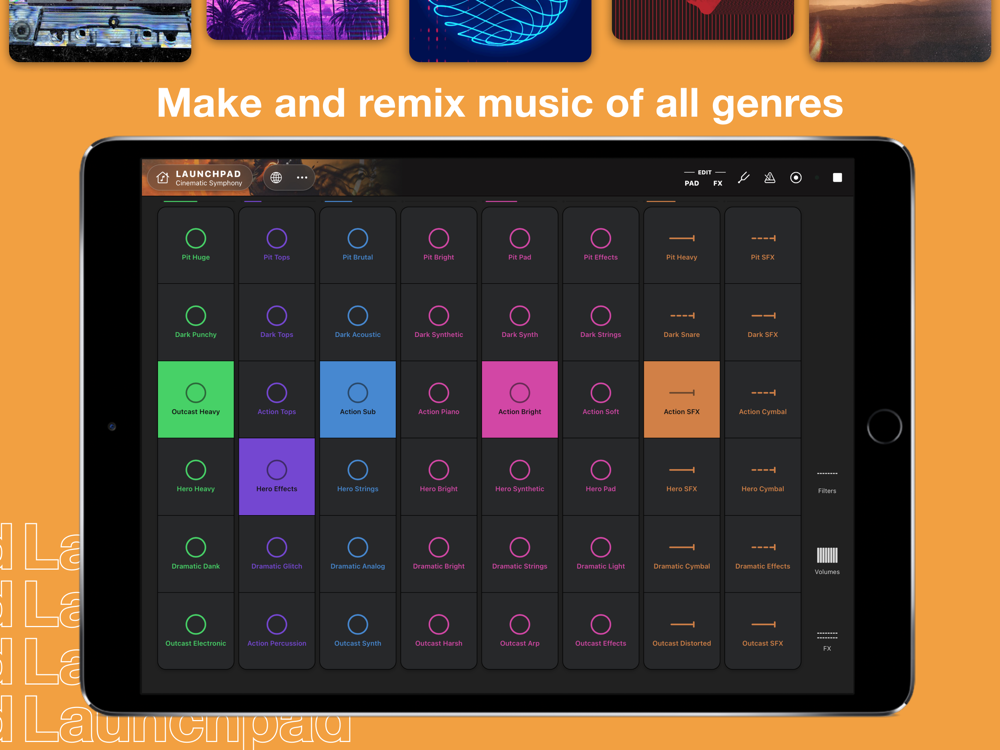Open the globe icon in the header
This screenshot has height=750, width=1000.
[x=276, y=178]
